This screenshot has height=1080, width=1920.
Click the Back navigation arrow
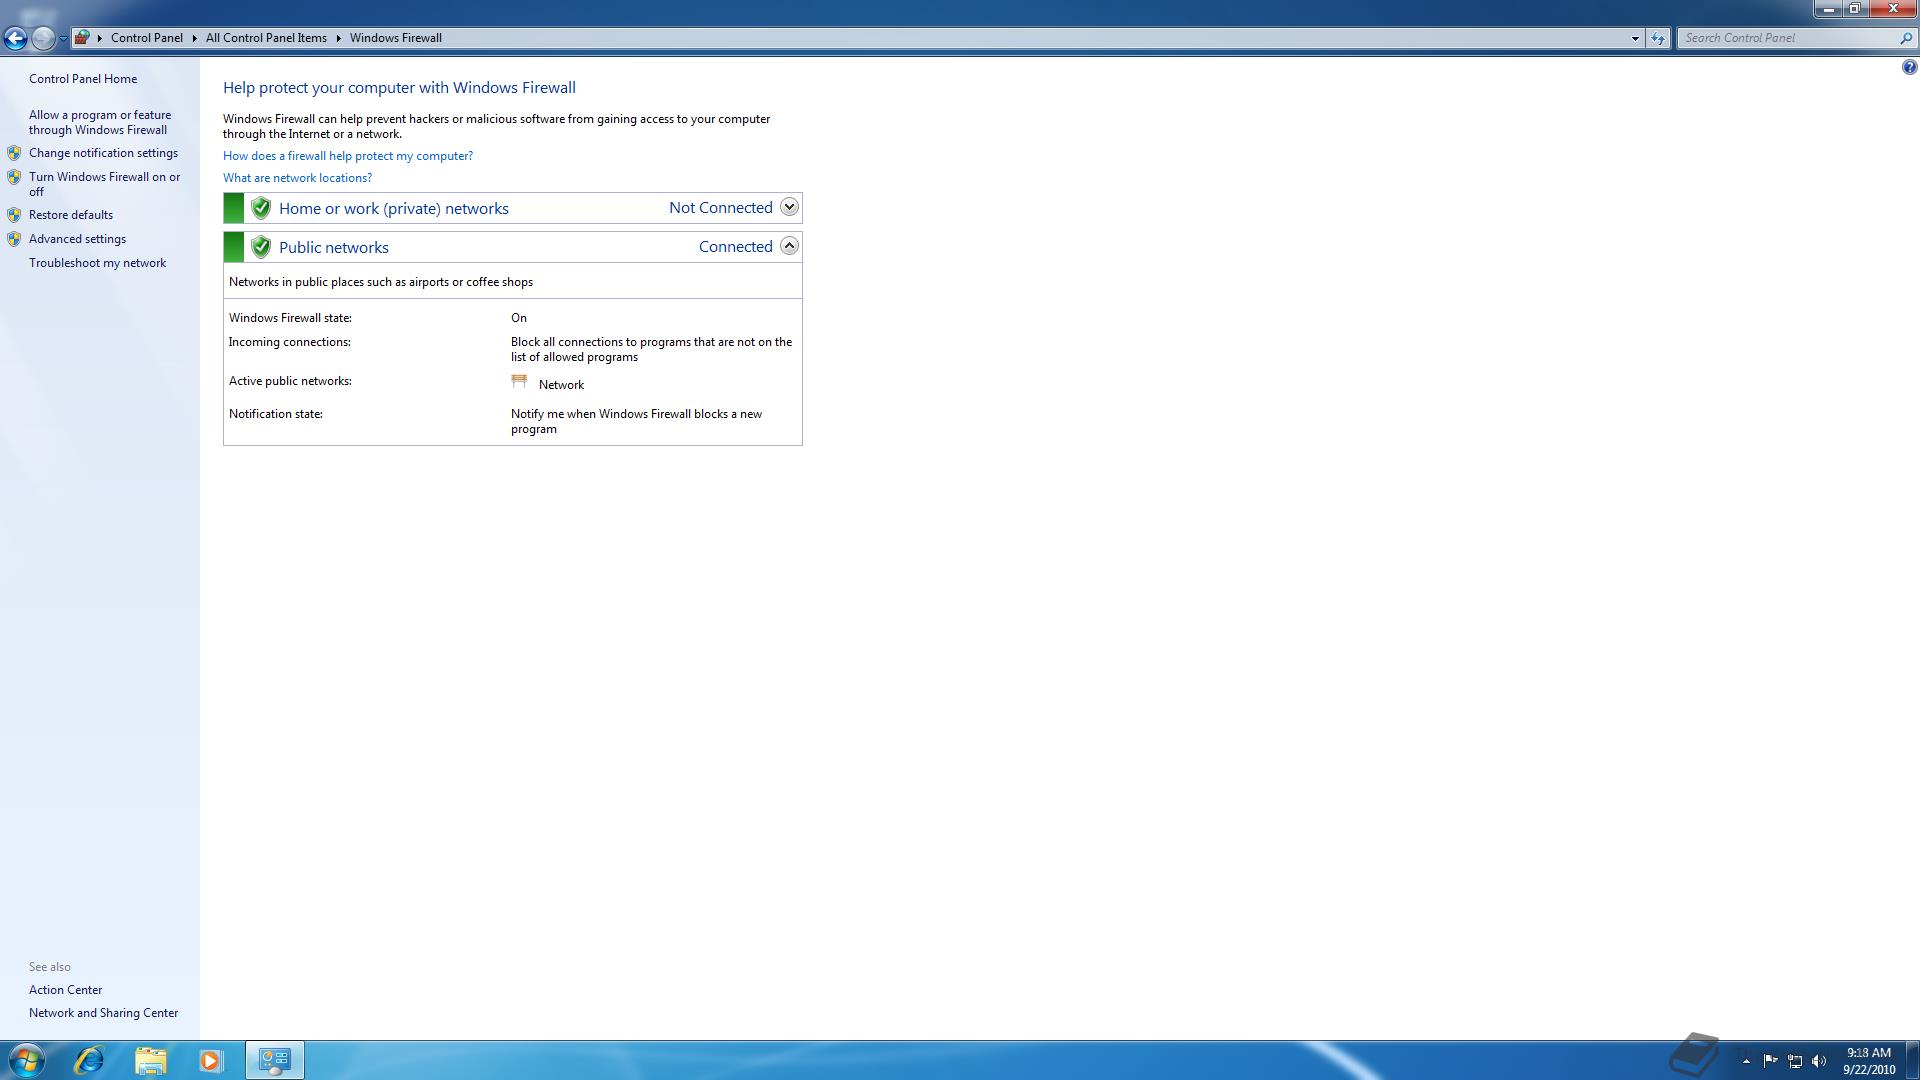click(x=15, y=38)
